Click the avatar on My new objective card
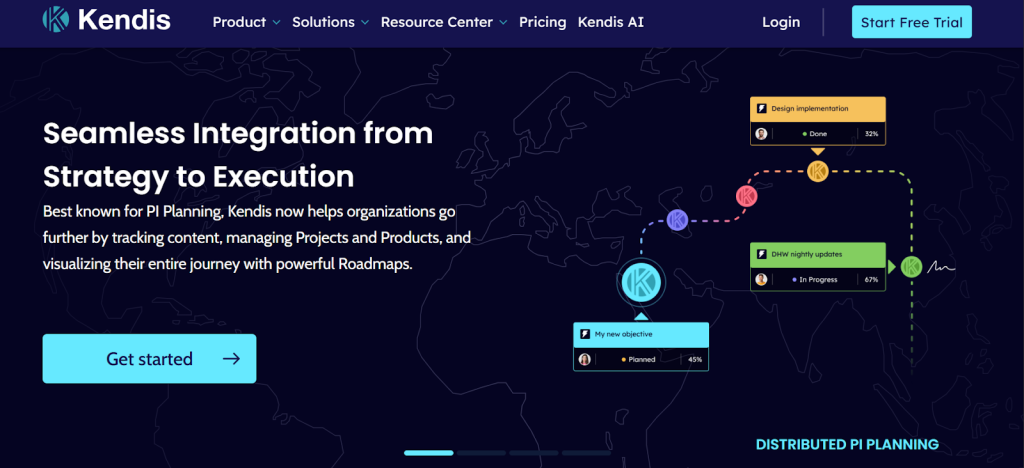This screenshot has width=1024, height=468. point(585,359)
